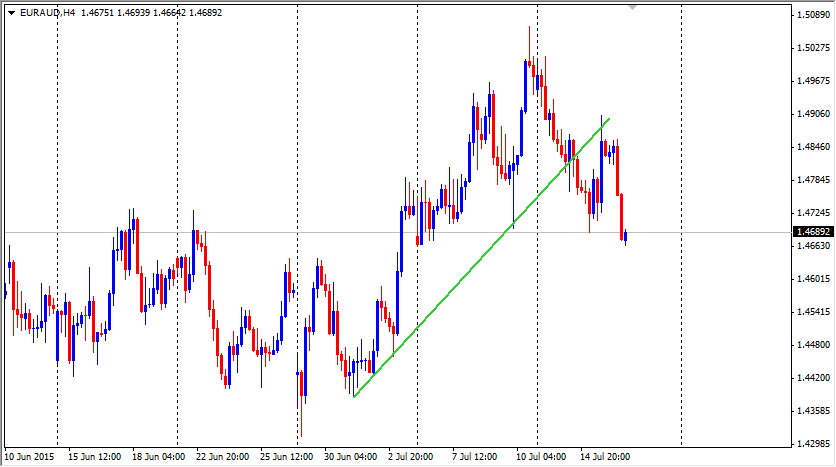
Task: Click the 25 Jun 12:00 time label
Action: coord(287,457)
